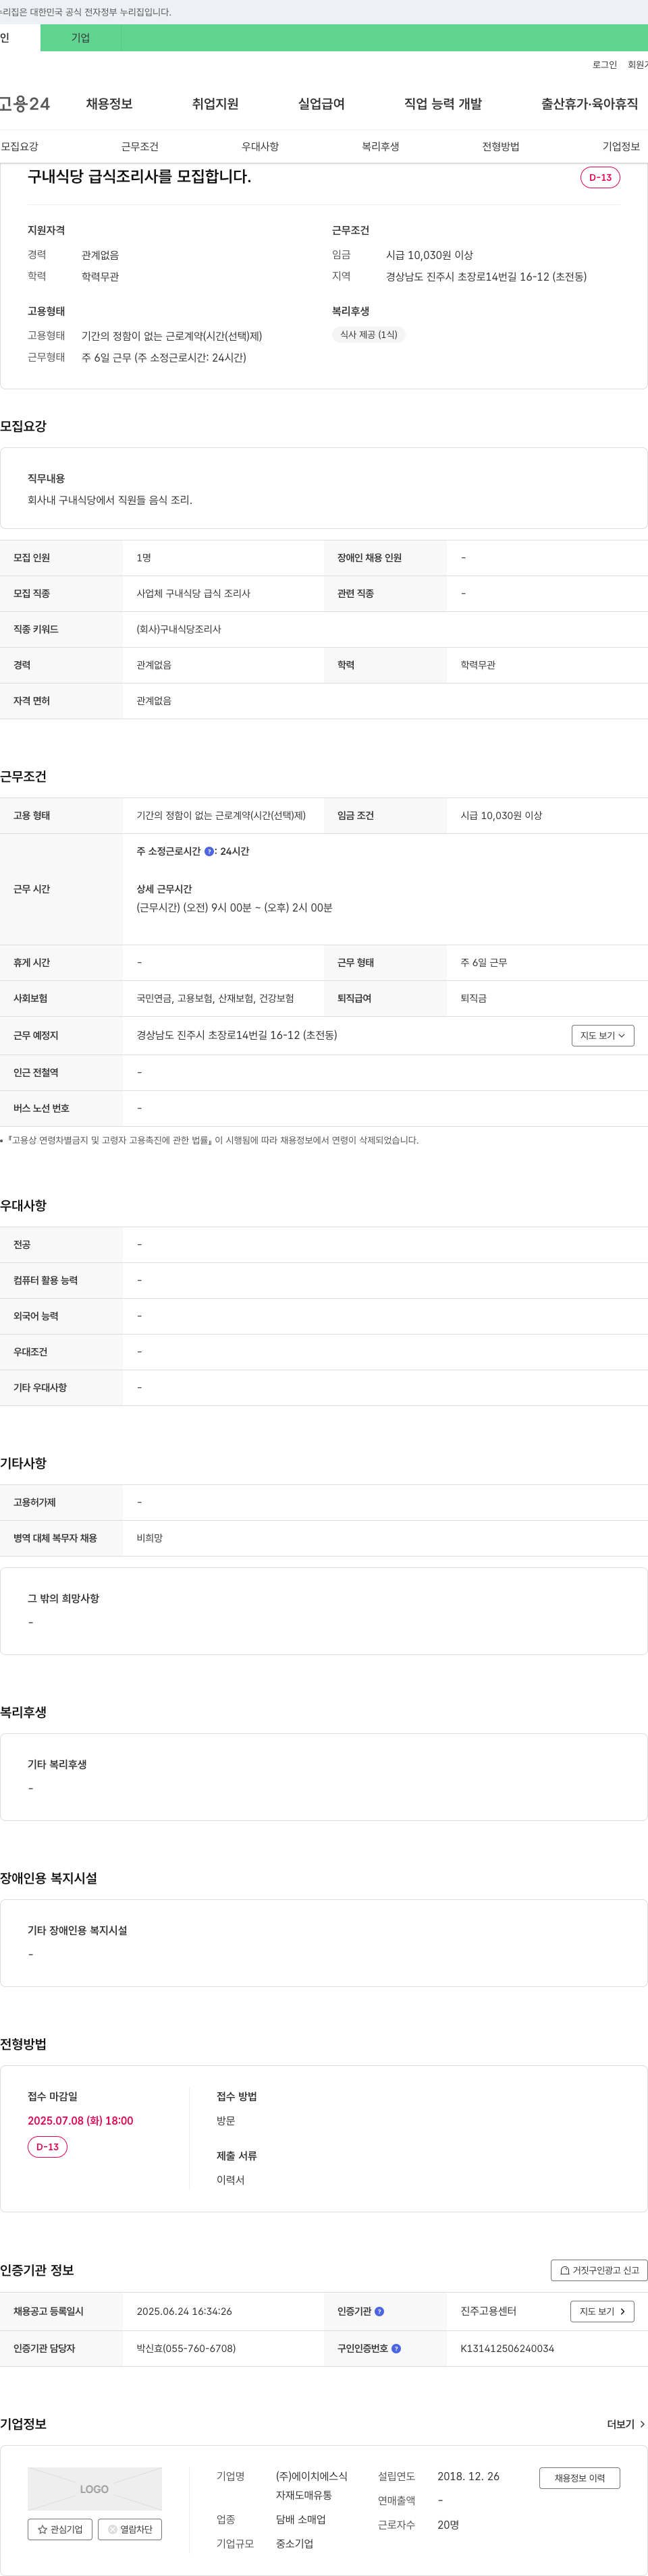Image resolution: width=648 pixels, height=2576 pixels.
Task: Select employee count 20명
Action: pyautogui.click(x=448, y=2524)
